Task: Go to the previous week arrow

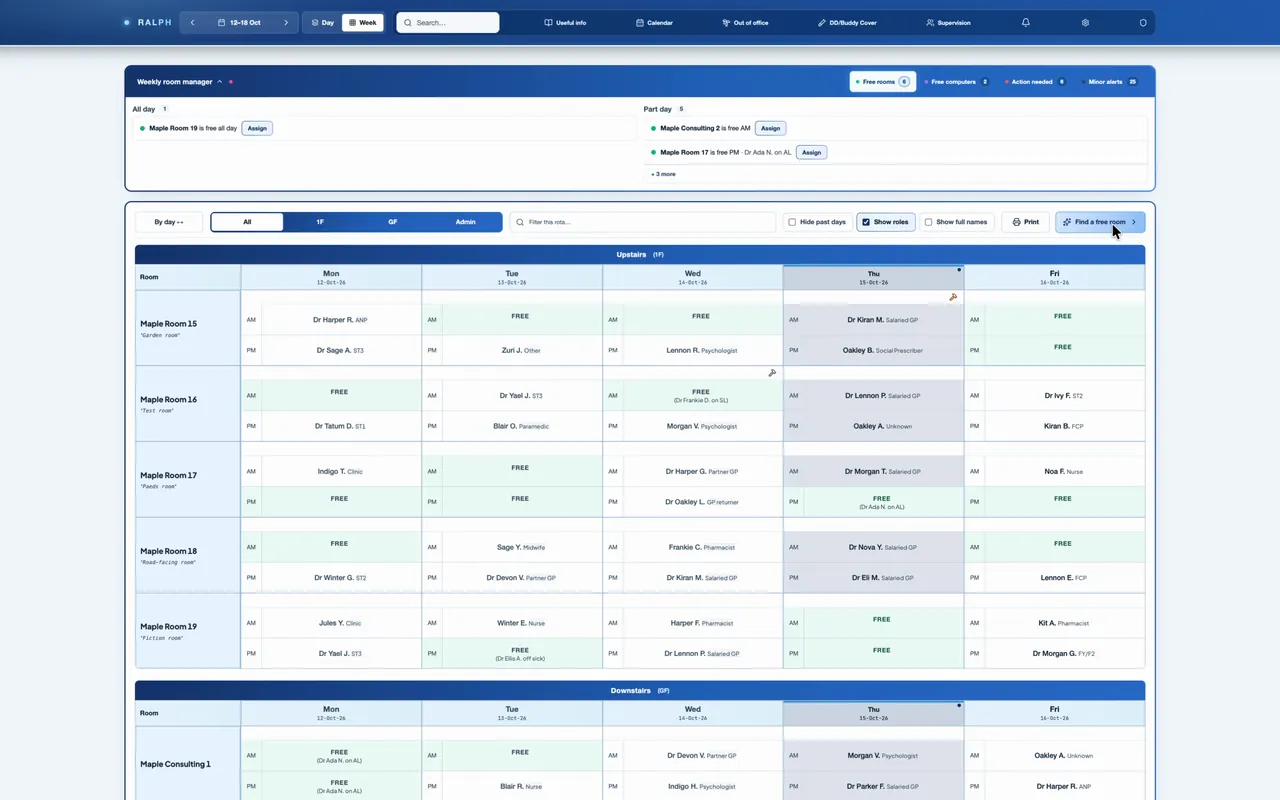Action: pyautogui.click(x=192, y=22)
